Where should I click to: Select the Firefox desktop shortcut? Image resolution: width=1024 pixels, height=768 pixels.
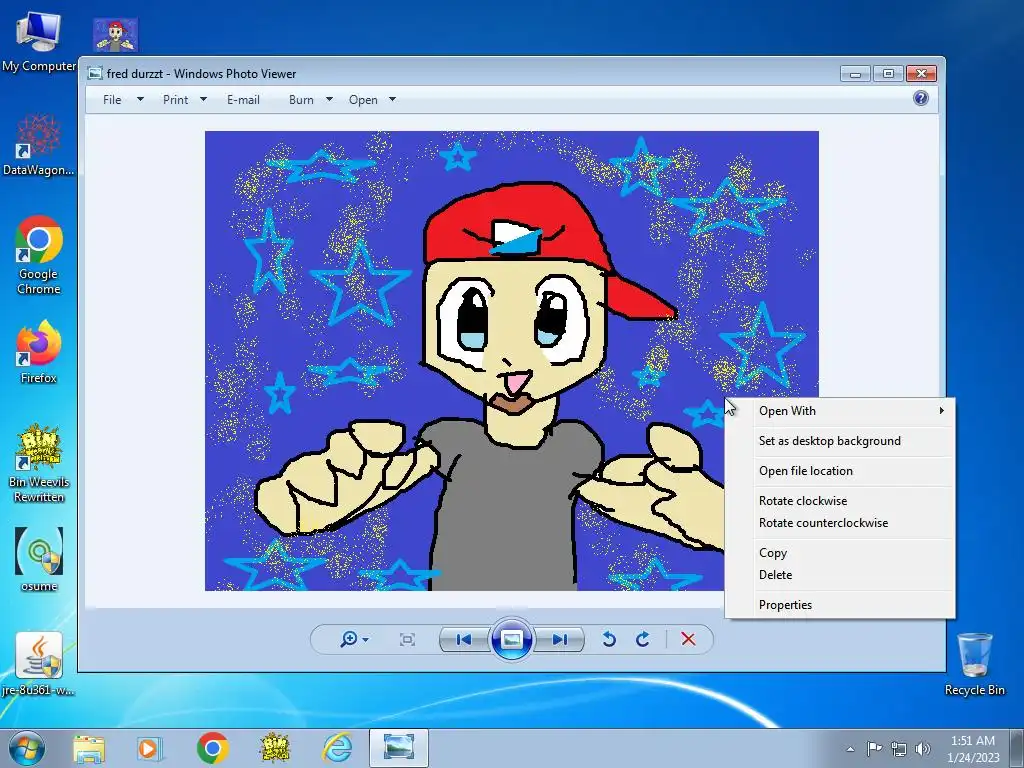39,351
